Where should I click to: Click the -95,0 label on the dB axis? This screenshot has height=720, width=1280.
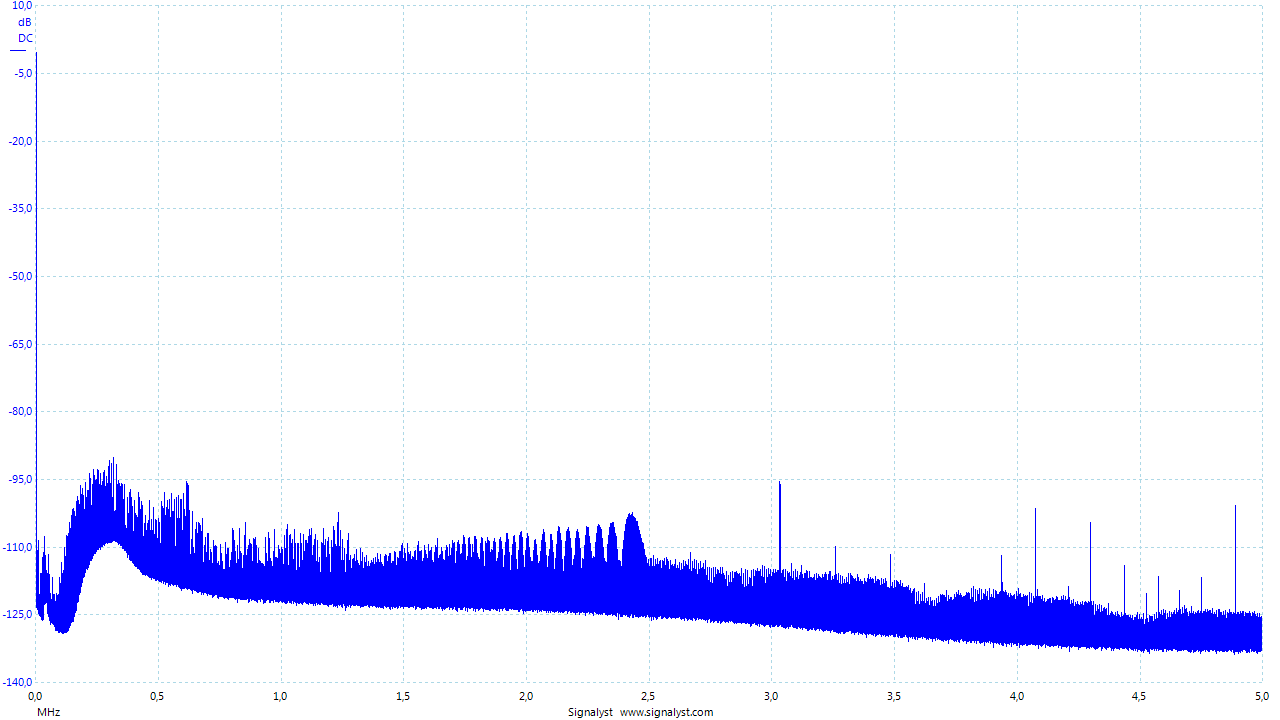[x=20, y=479]
